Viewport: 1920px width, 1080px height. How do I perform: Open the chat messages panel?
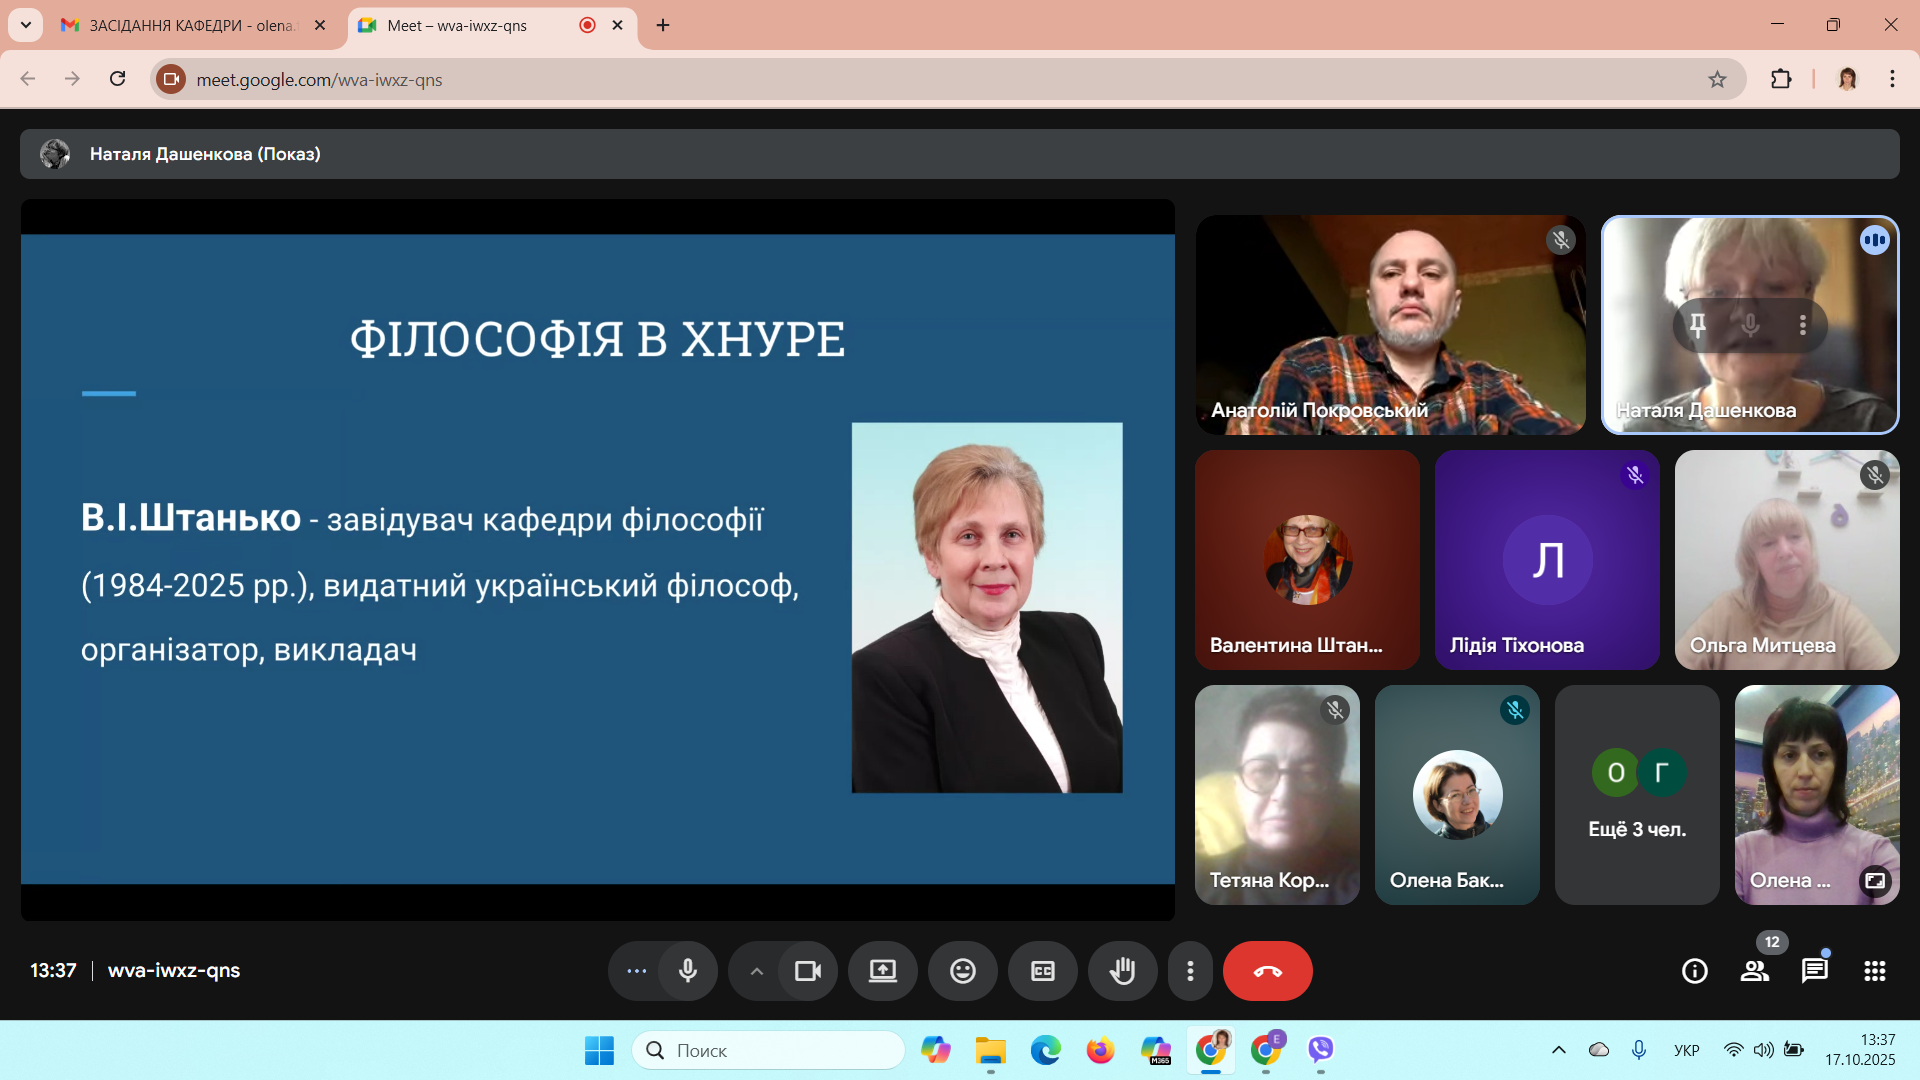click(x=1814, y=971)
